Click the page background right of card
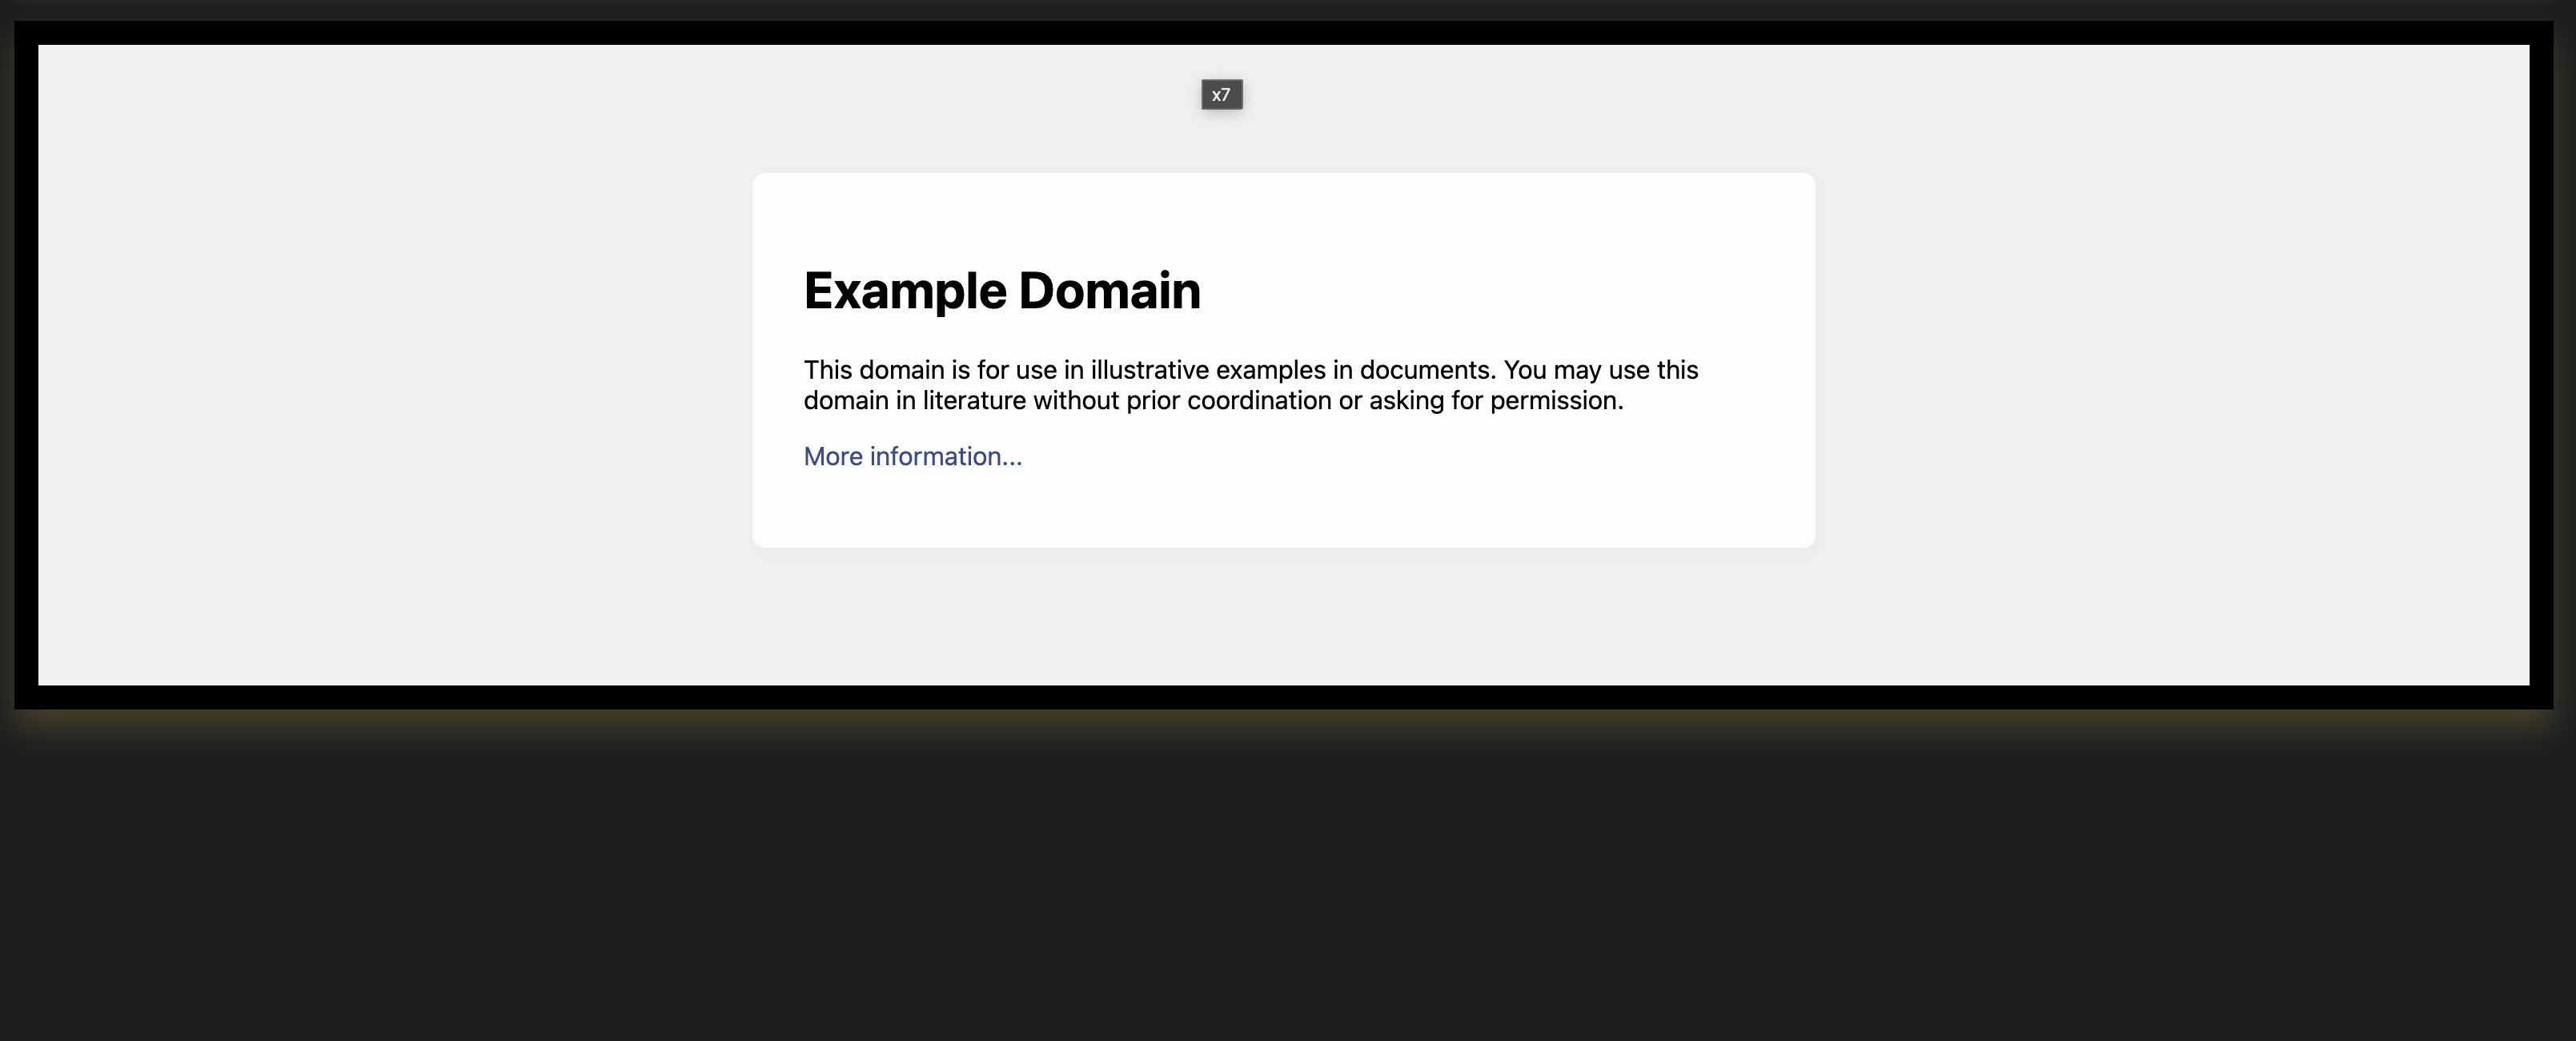The height and width of the screenshot is (1041, 2576). click(x=2150, y=360)
